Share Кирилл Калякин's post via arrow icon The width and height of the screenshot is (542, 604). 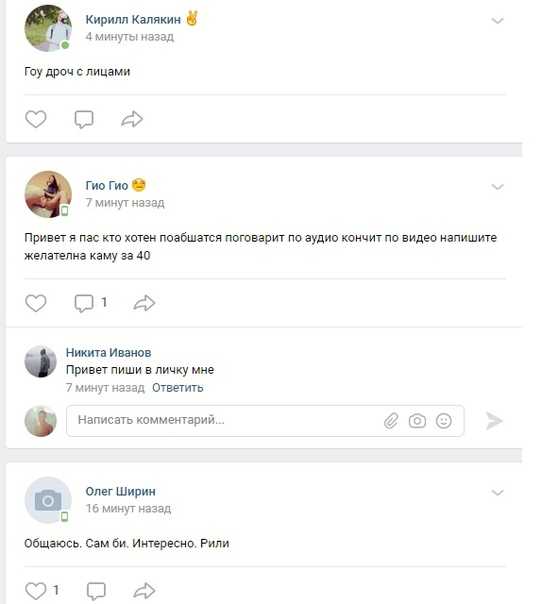[x=132, y=119]
